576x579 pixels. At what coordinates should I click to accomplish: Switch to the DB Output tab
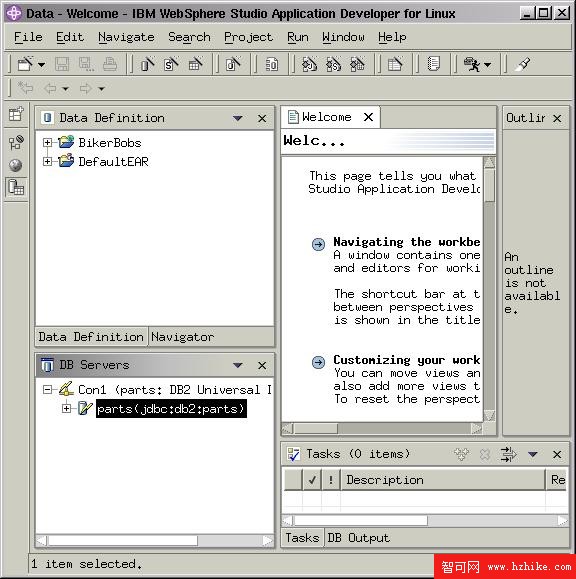tap(358, 538)
